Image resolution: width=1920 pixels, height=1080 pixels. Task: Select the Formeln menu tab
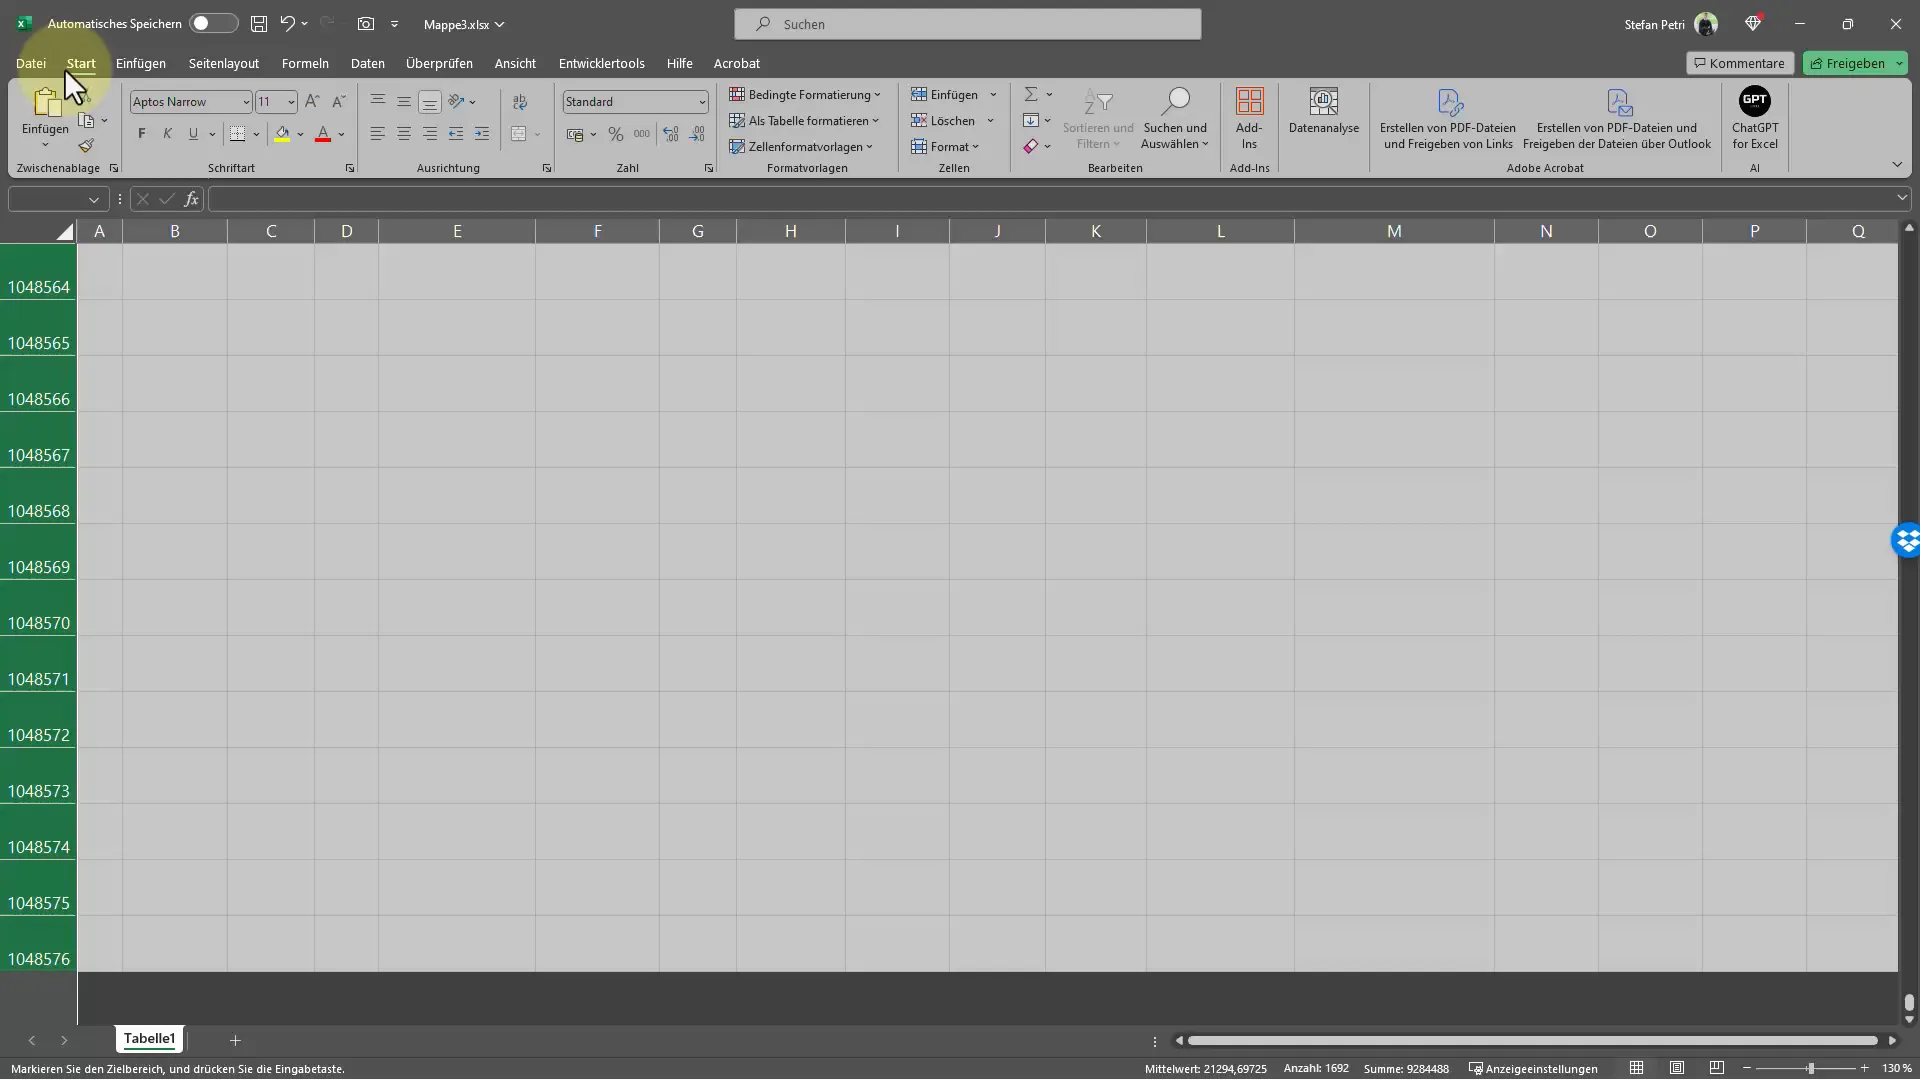click(x=305, y=62)
